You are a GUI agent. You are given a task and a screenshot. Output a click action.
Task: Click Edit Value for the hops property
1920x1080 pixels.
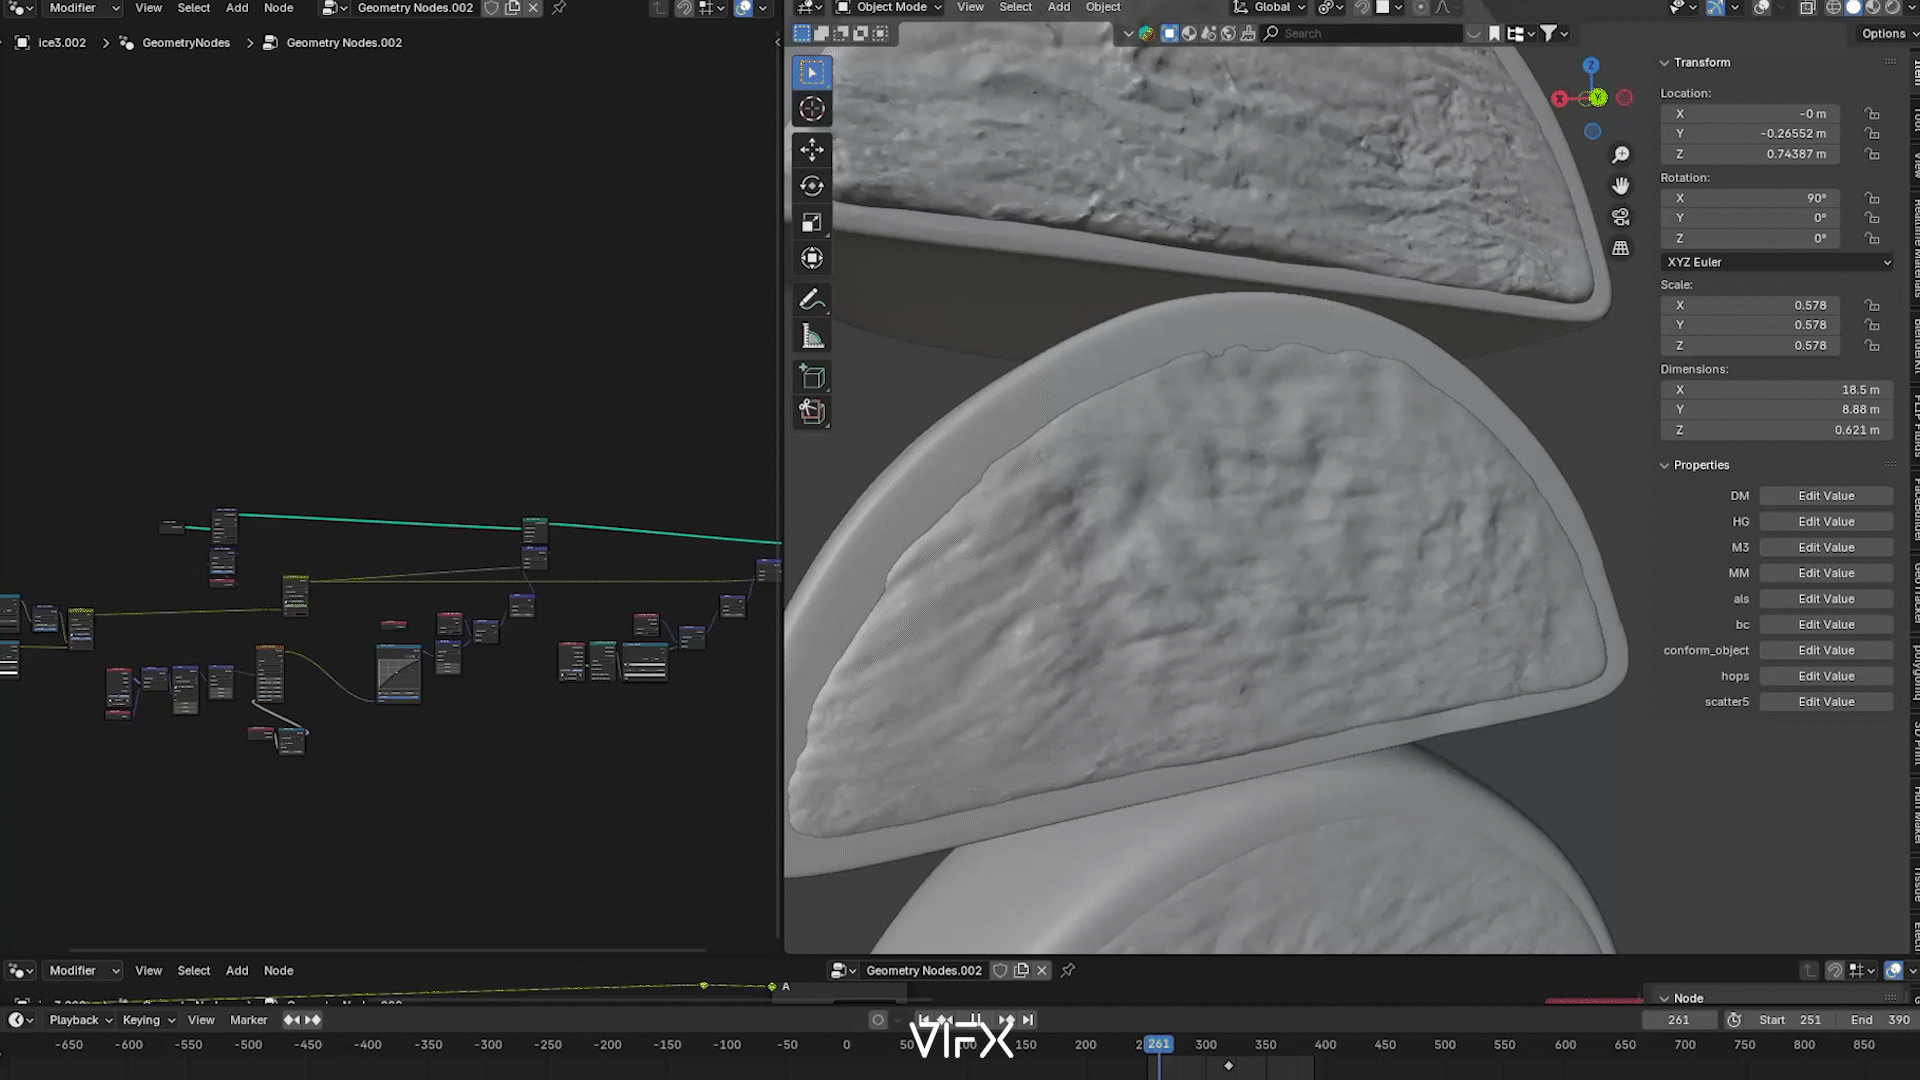tap(1826, 676)
